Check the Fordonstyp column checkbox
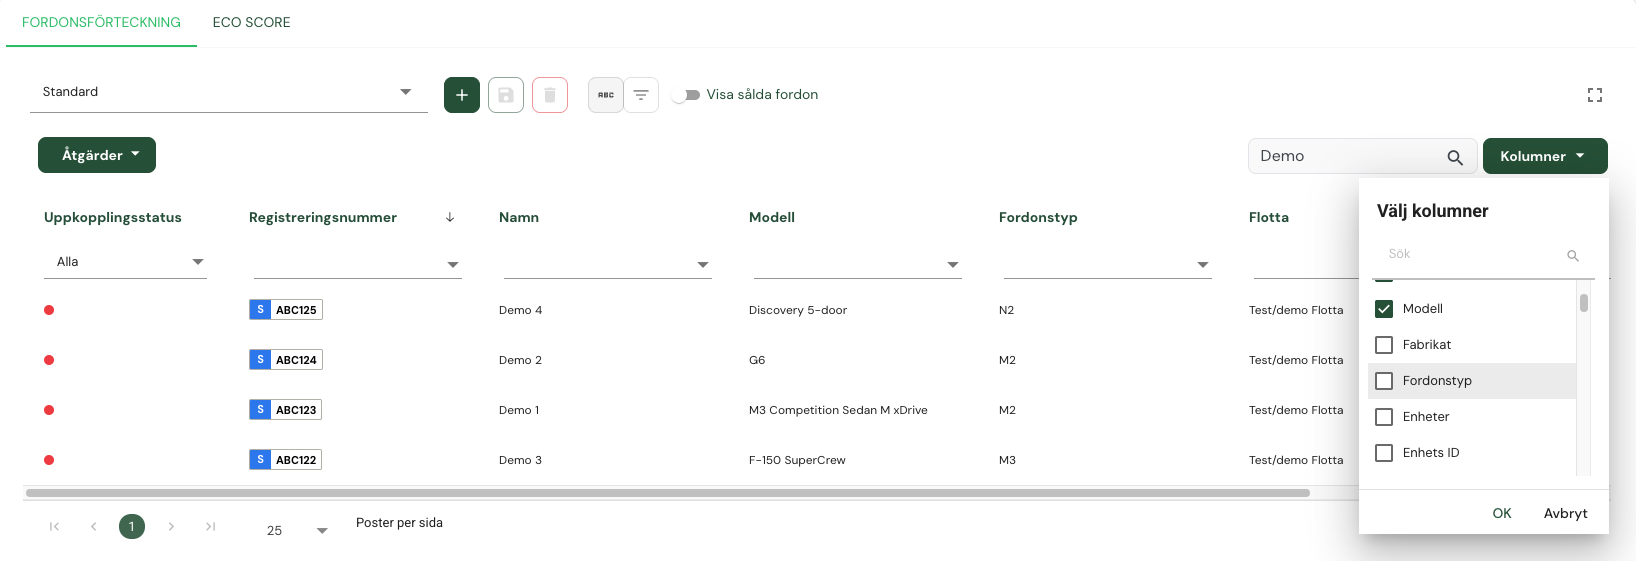The height and width of the screenshot is (561, 1636). (1384, 381)
